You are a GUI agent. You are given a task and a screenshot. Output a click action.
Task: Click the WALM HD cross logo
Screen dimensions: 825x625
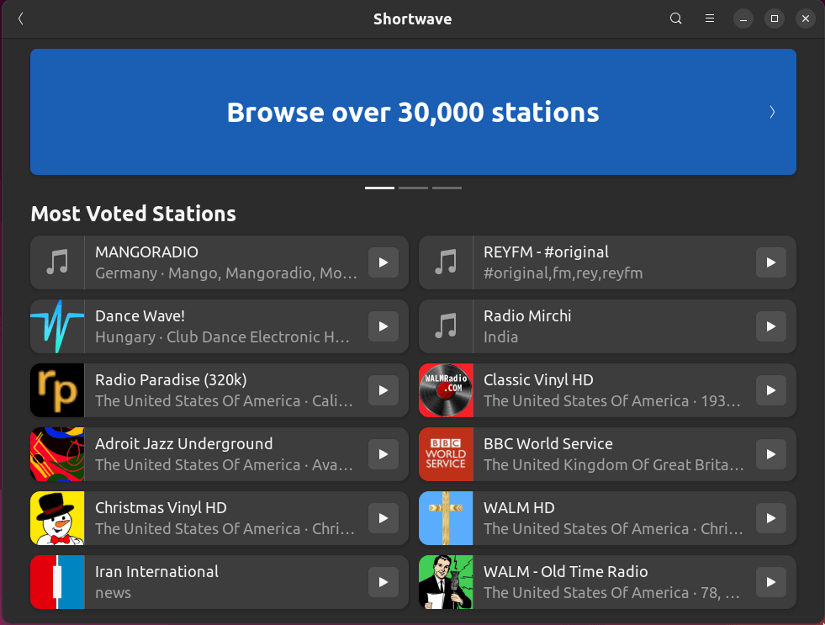tap(446, 518)
